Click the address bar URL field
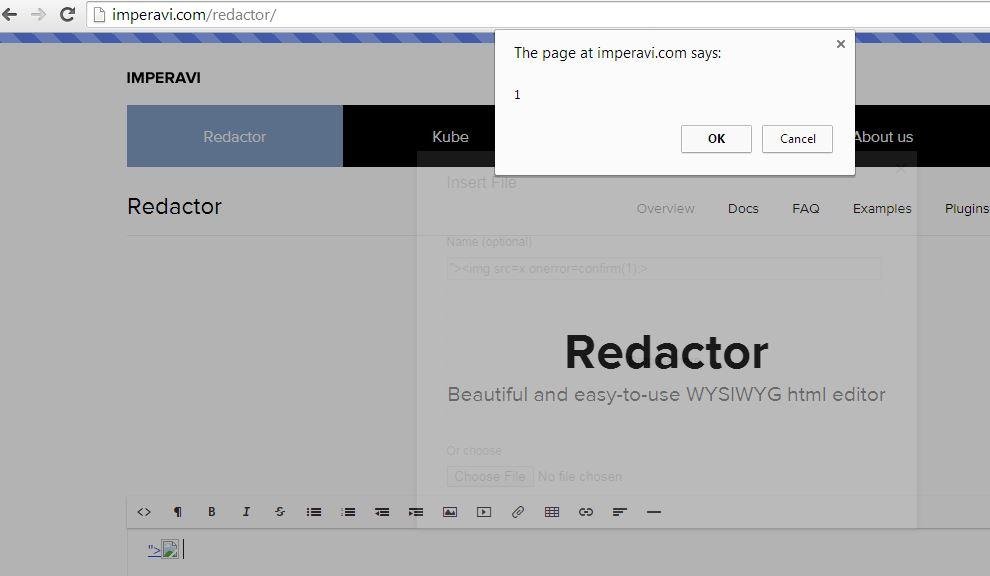This screenshot has width=990, height=576. pyautogui.click(x=538, y=15)
